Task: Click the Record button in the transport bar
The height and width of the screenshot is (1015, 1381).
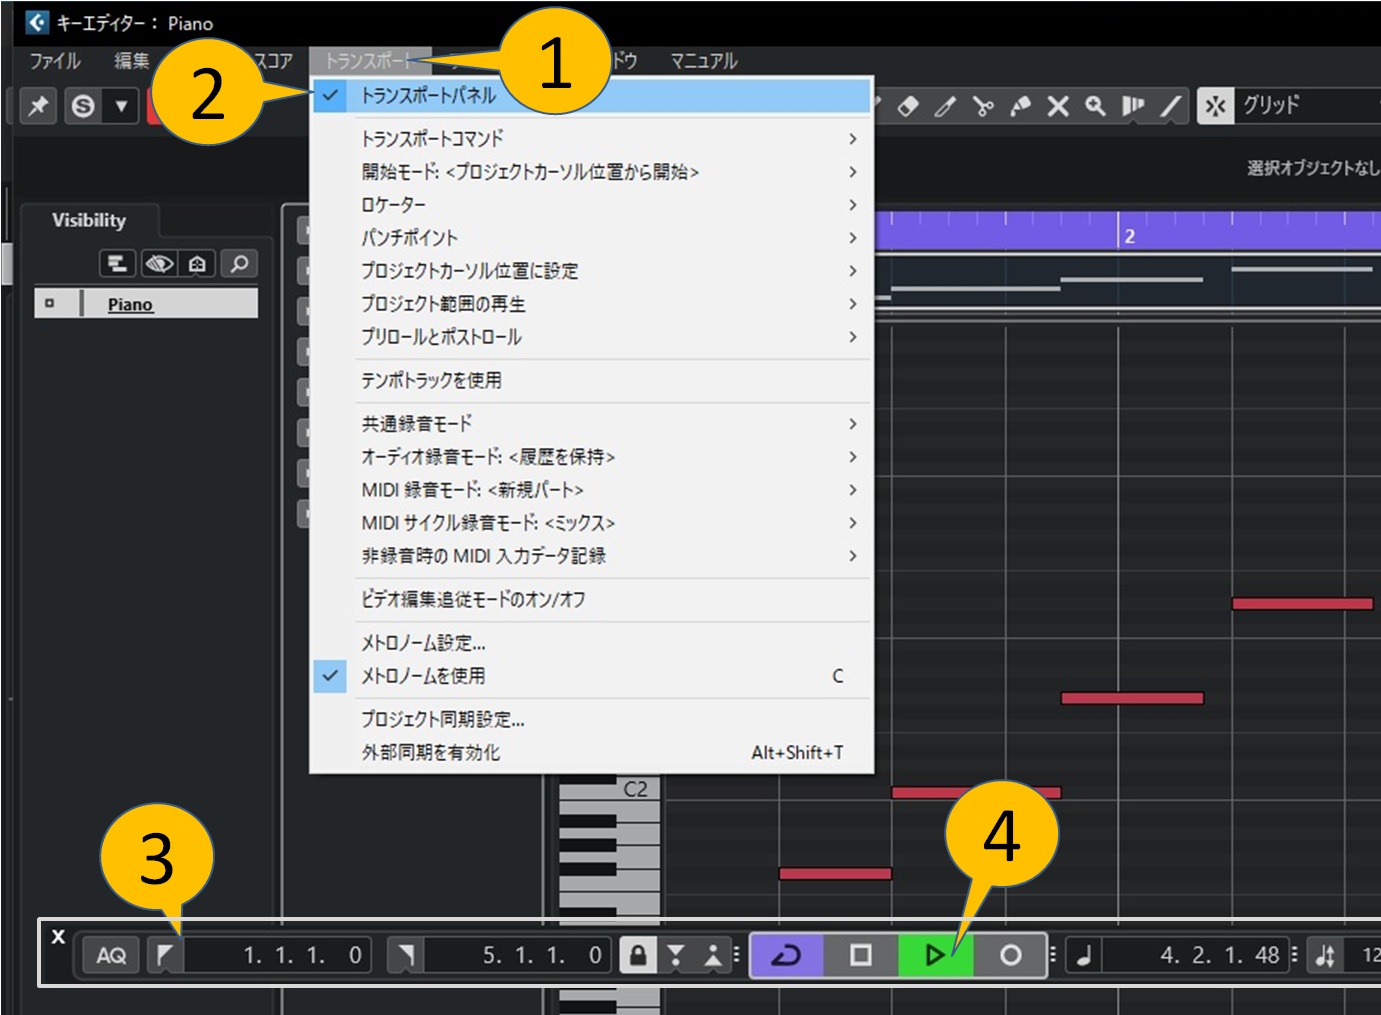Action: coord(1010,955)
